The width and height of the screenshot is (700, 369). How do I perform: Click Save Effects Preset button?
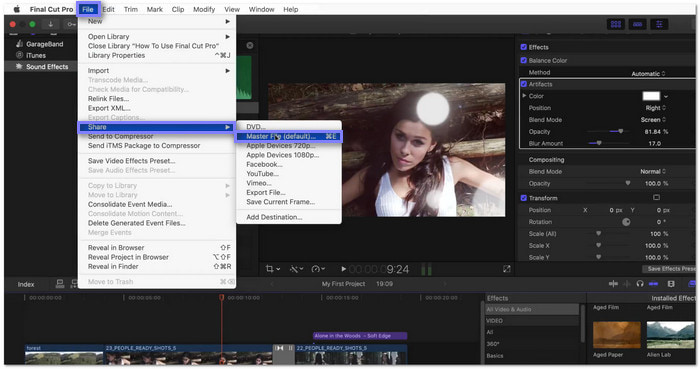(669, 269)
